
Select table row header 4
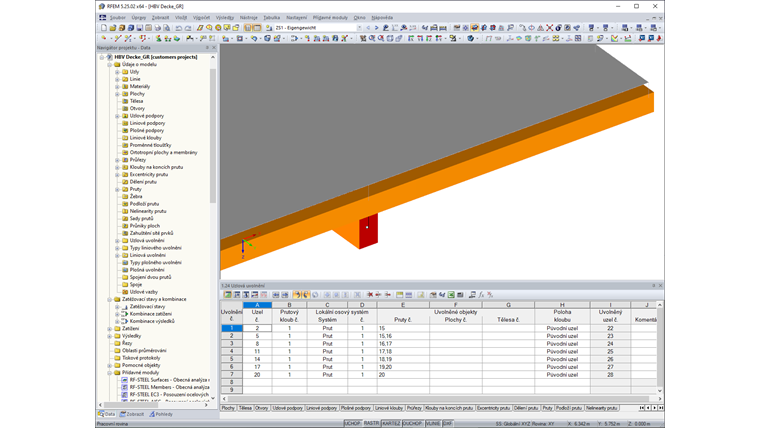pos(232,351)
